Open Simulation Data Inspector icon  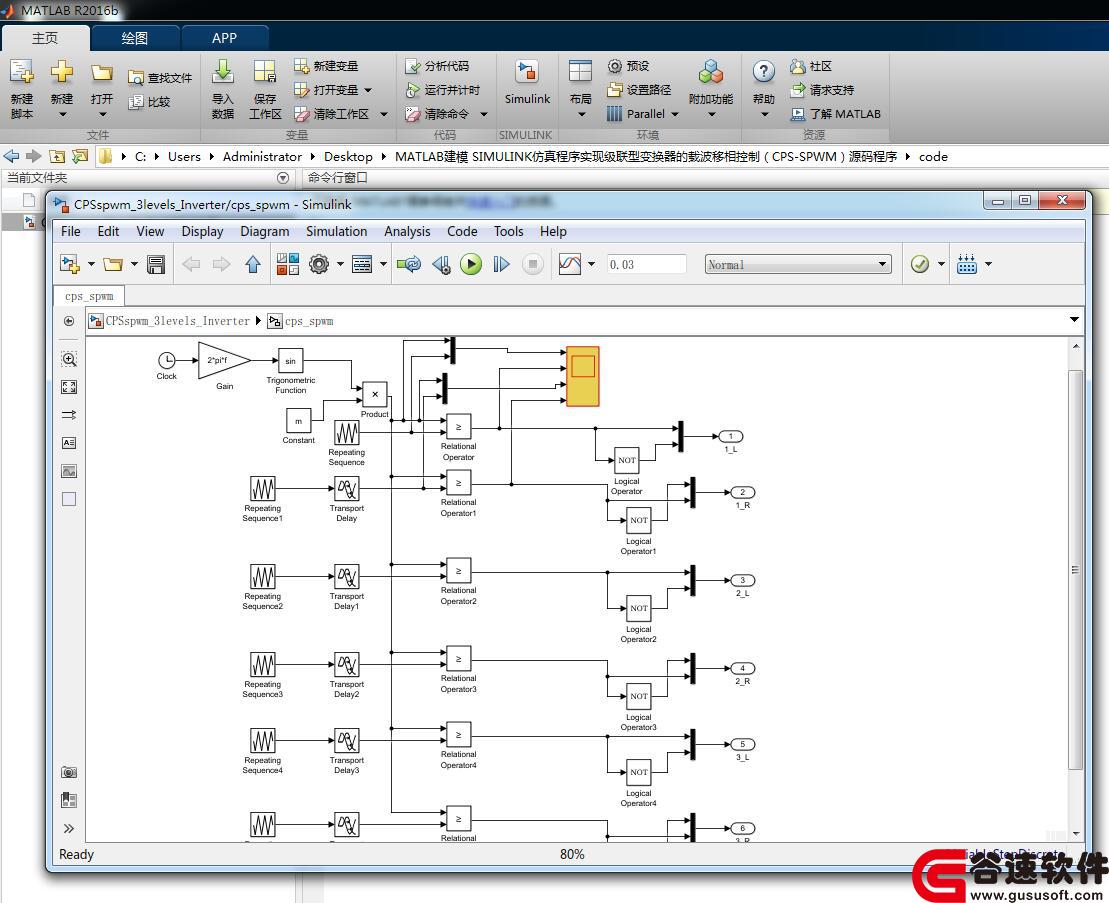tap(570, 264)
